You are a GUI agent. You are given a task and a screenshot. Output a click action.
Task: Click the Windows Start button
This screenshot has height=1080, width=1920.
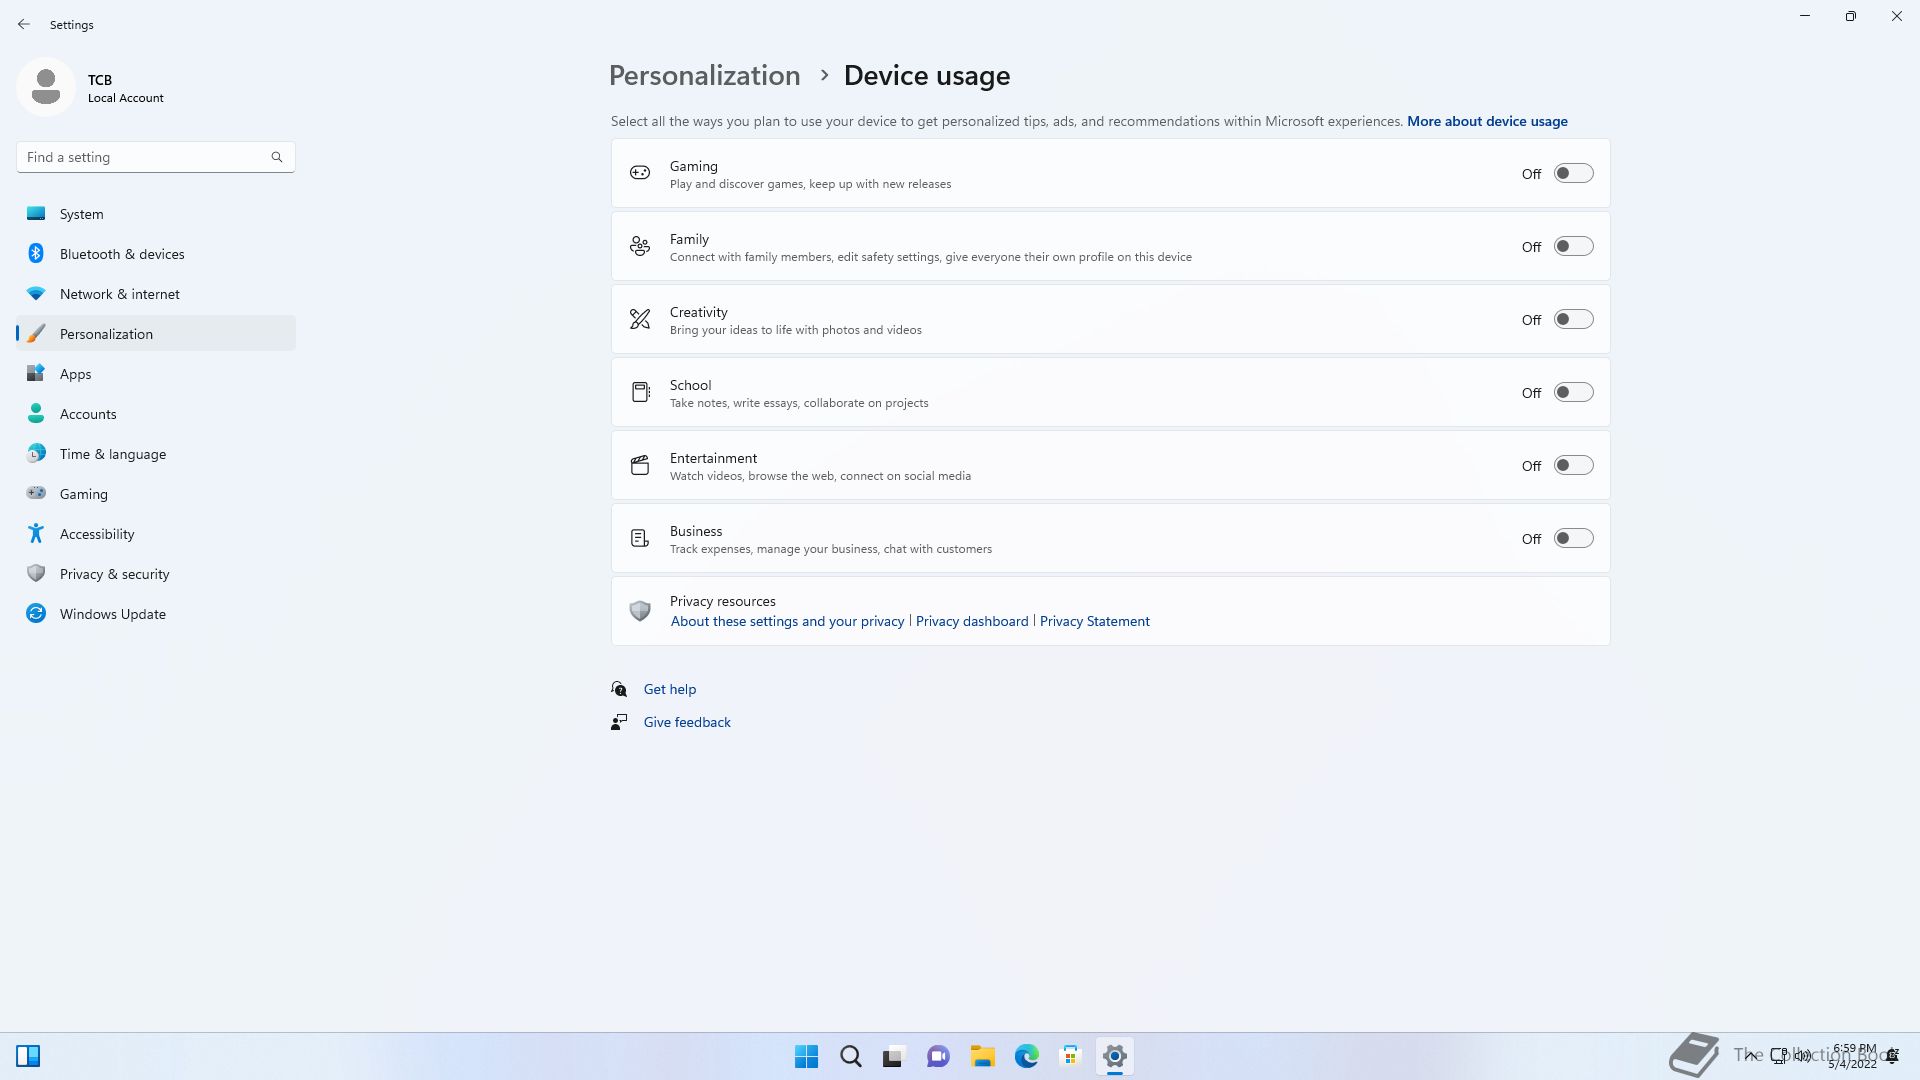806,1056
